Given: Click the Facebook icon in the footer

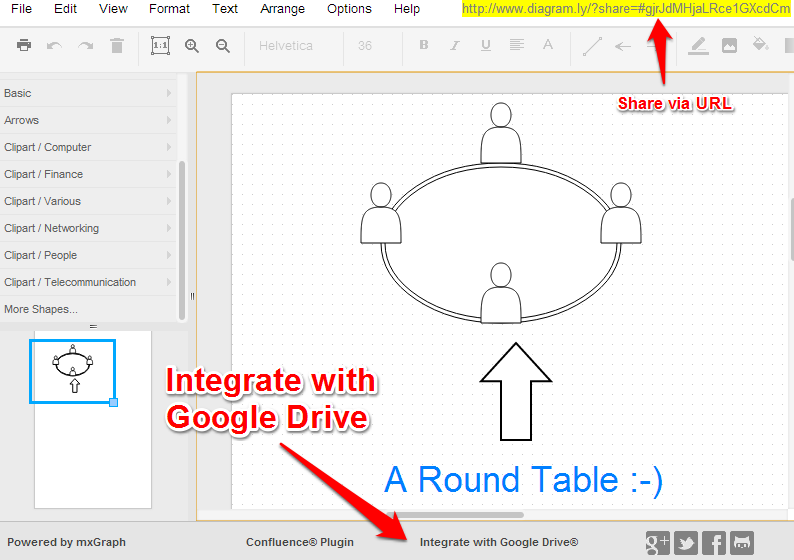Looking at the screenshot, I should 713,543.
